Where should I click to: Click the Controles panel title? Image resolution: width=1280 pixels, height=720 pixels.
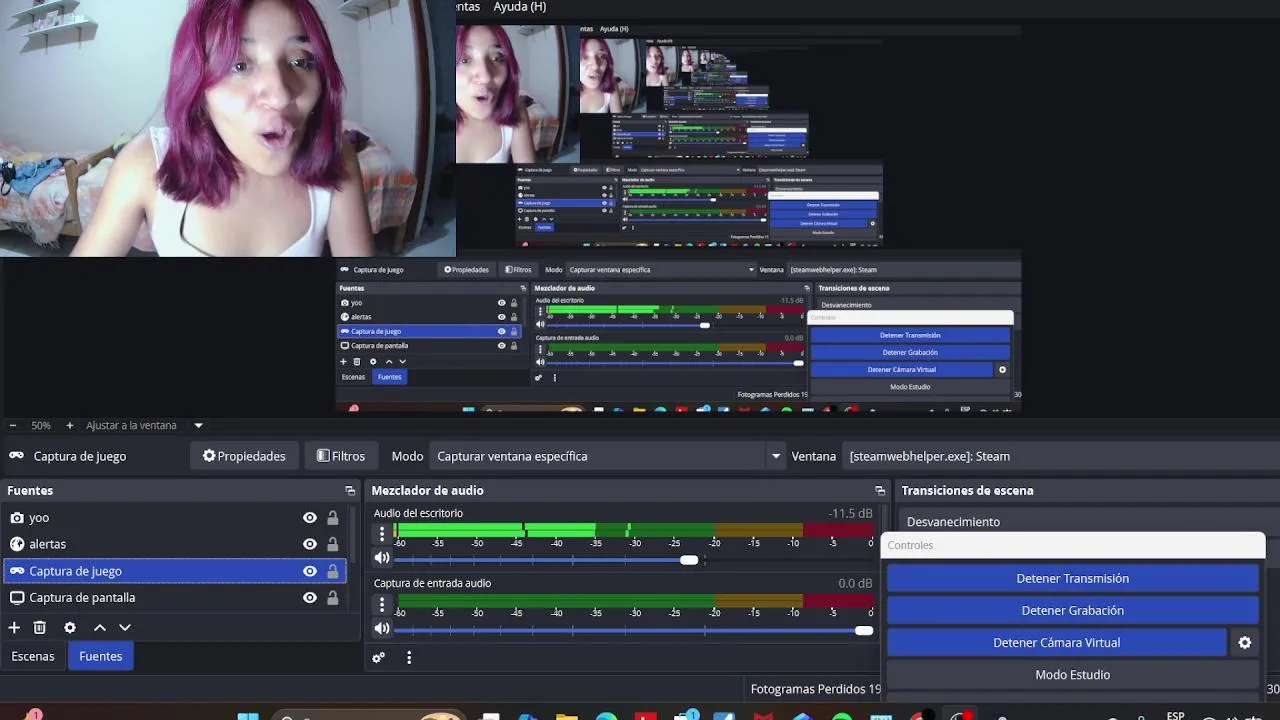[910, 546]
